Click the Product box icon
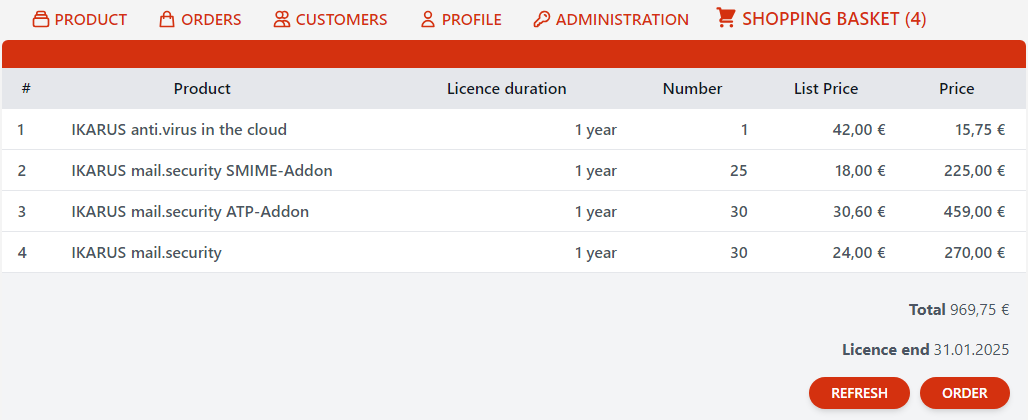Viewport: 1028px width, 420px height. (x=41, y=20)
